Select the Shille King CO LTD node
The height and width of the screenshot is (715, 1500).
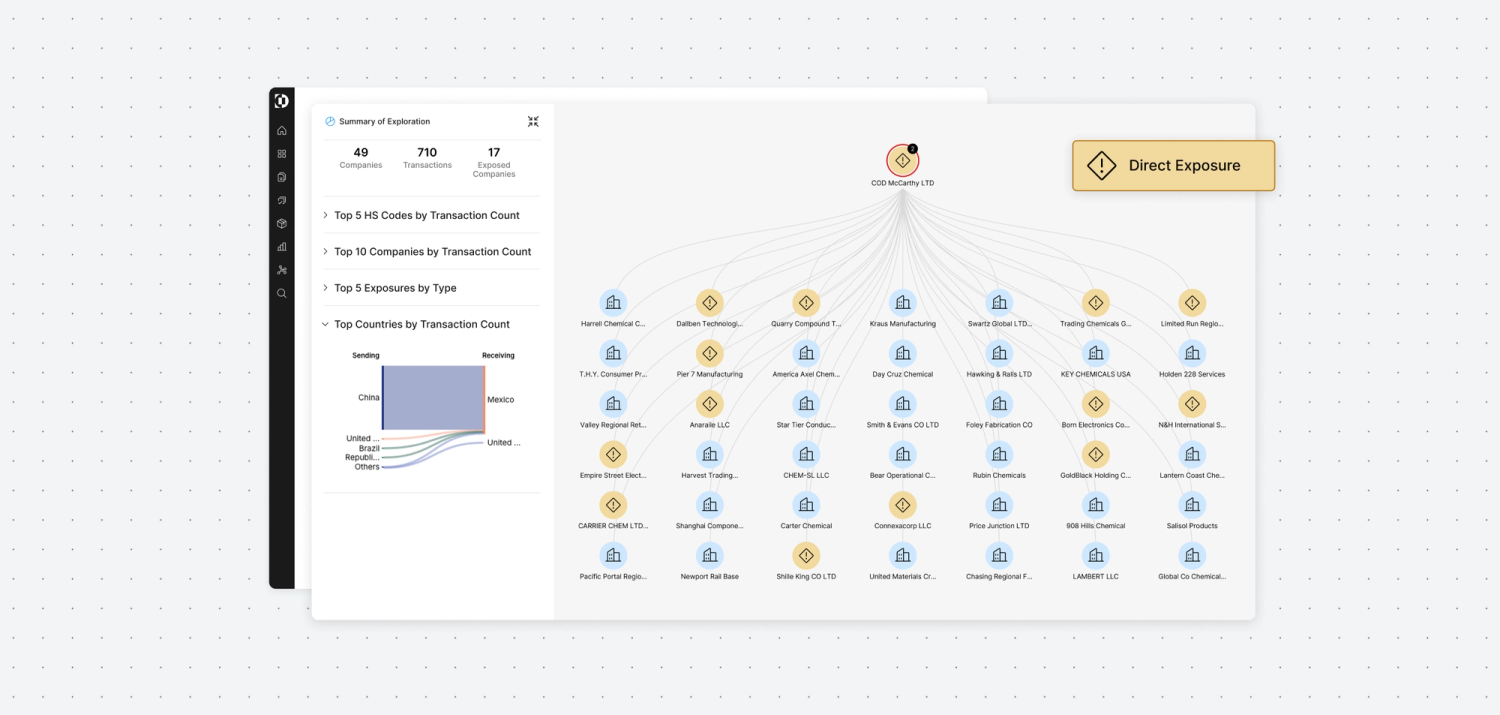[x=806, y=555]
